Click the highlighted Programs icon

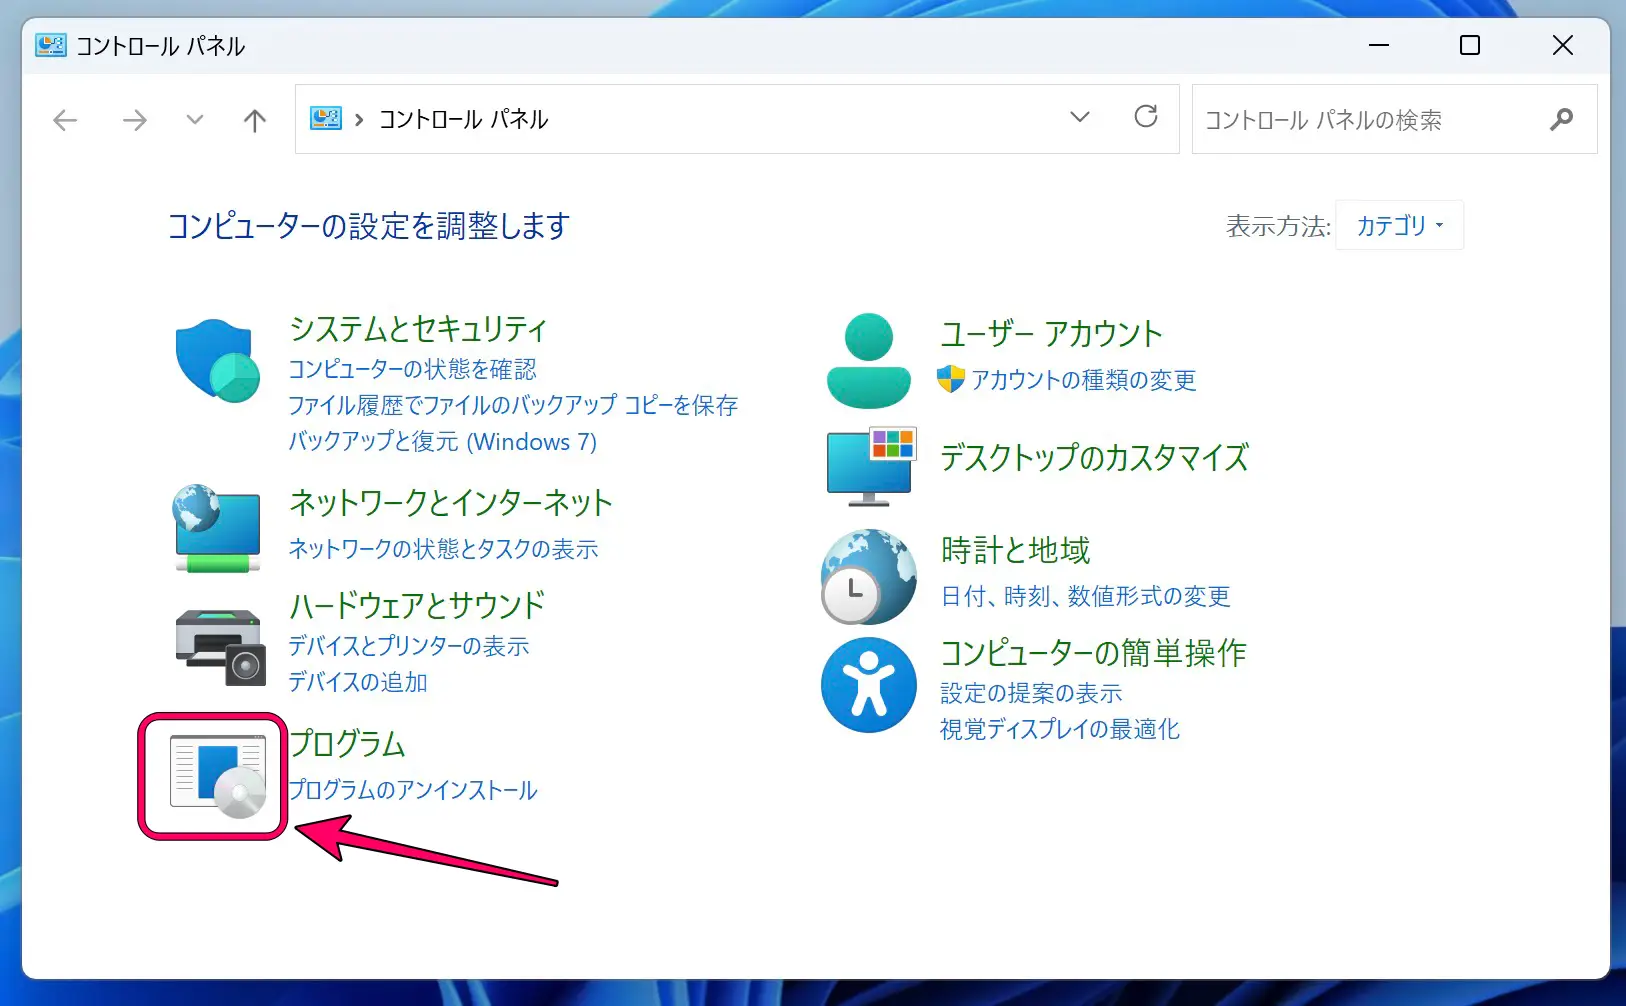217,776
